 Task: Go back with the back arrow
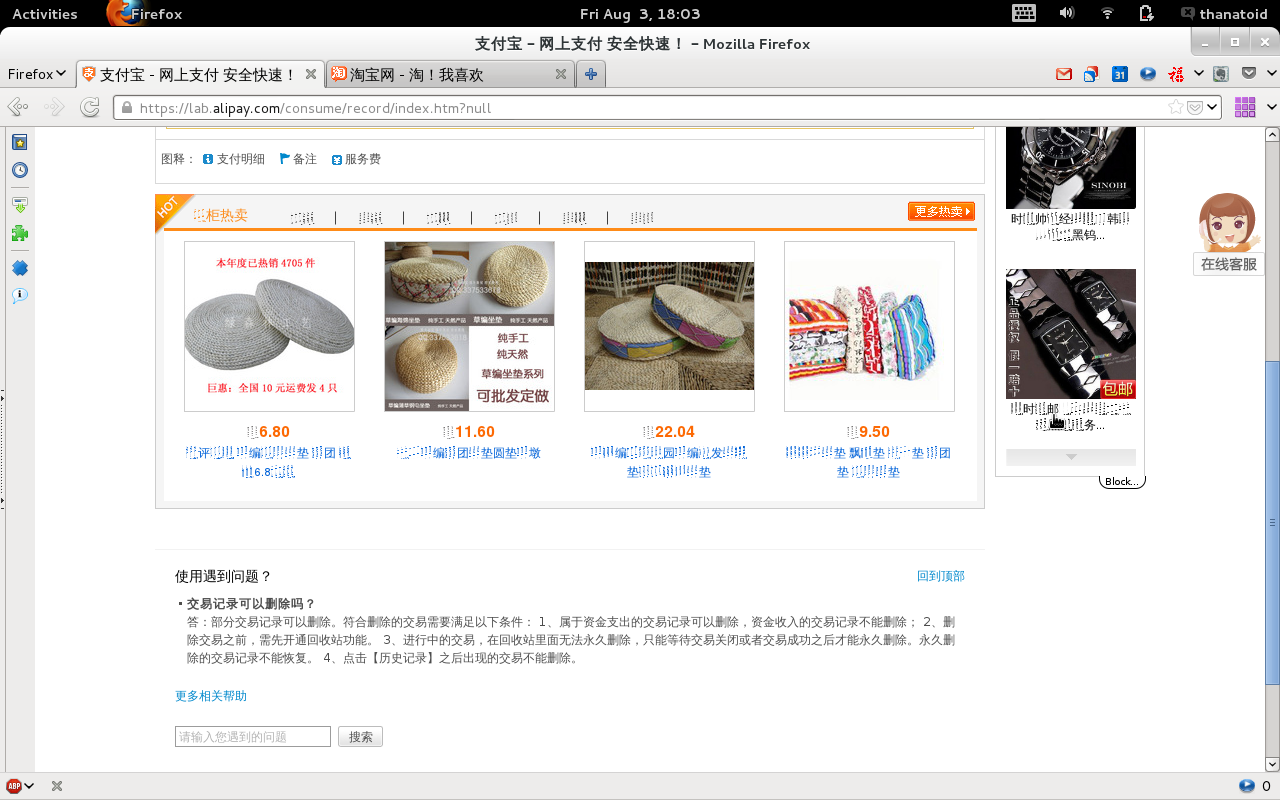point(16,107)
